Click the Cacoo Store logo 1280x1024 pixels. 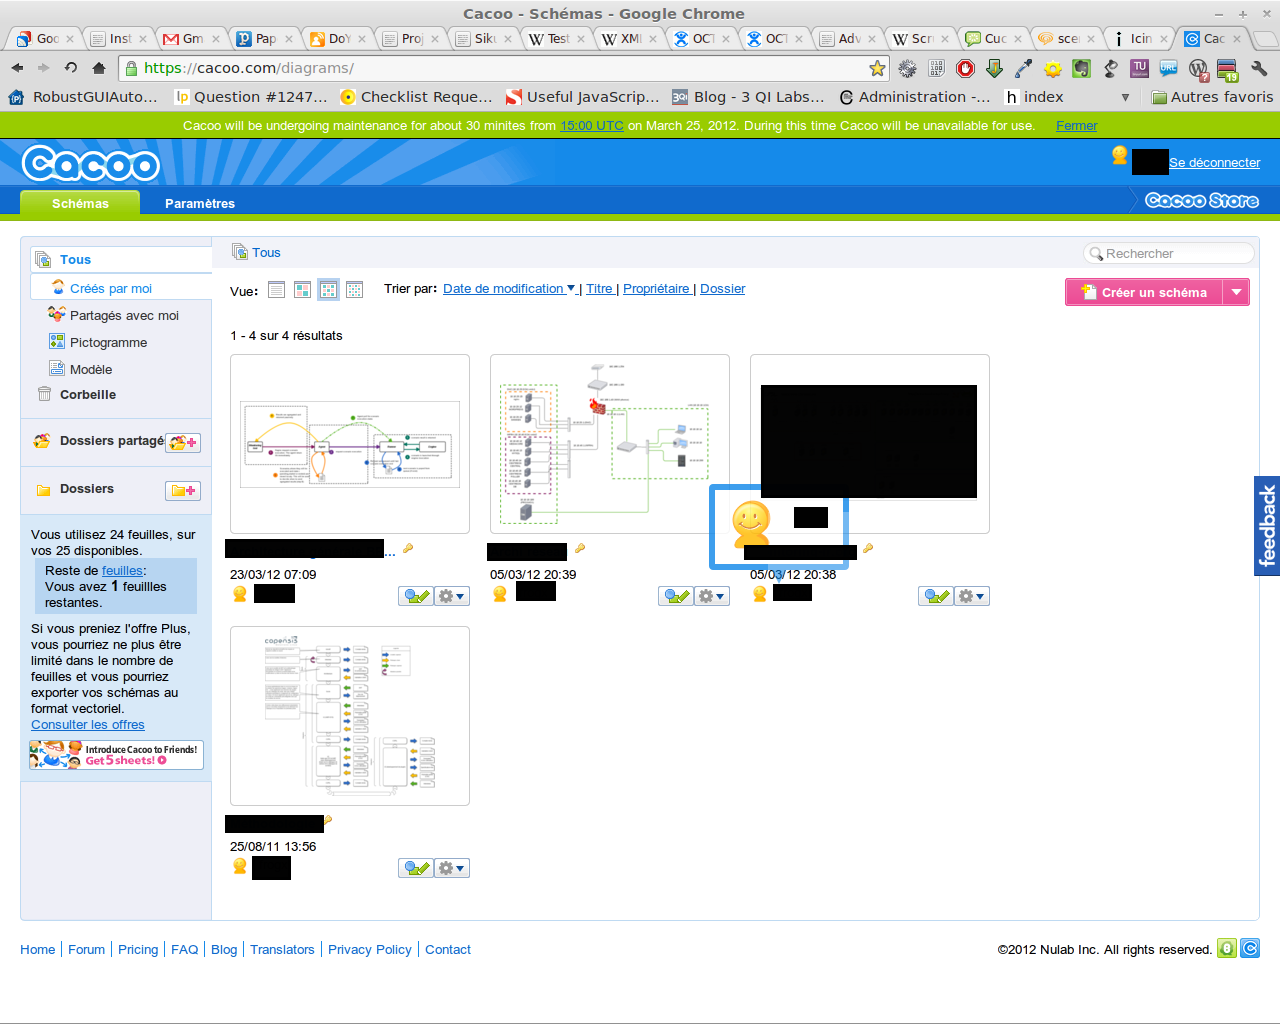(x=1201, y=201)
